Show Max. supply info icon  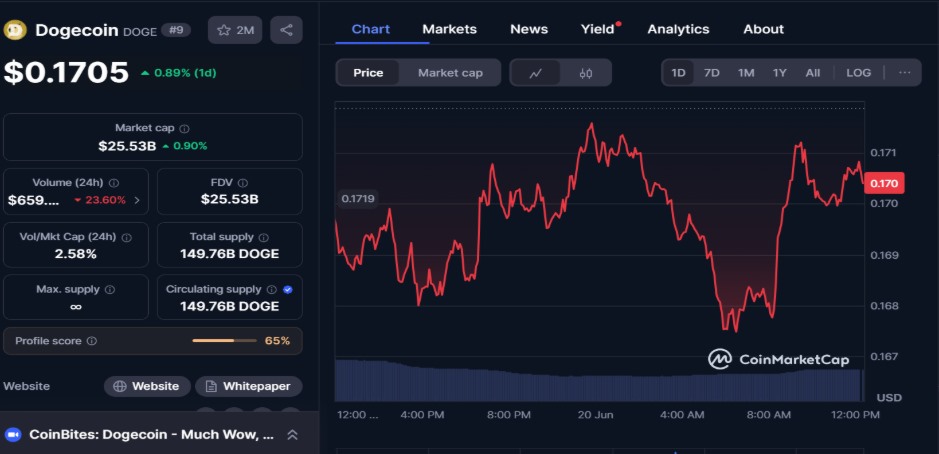click(110, 289)
